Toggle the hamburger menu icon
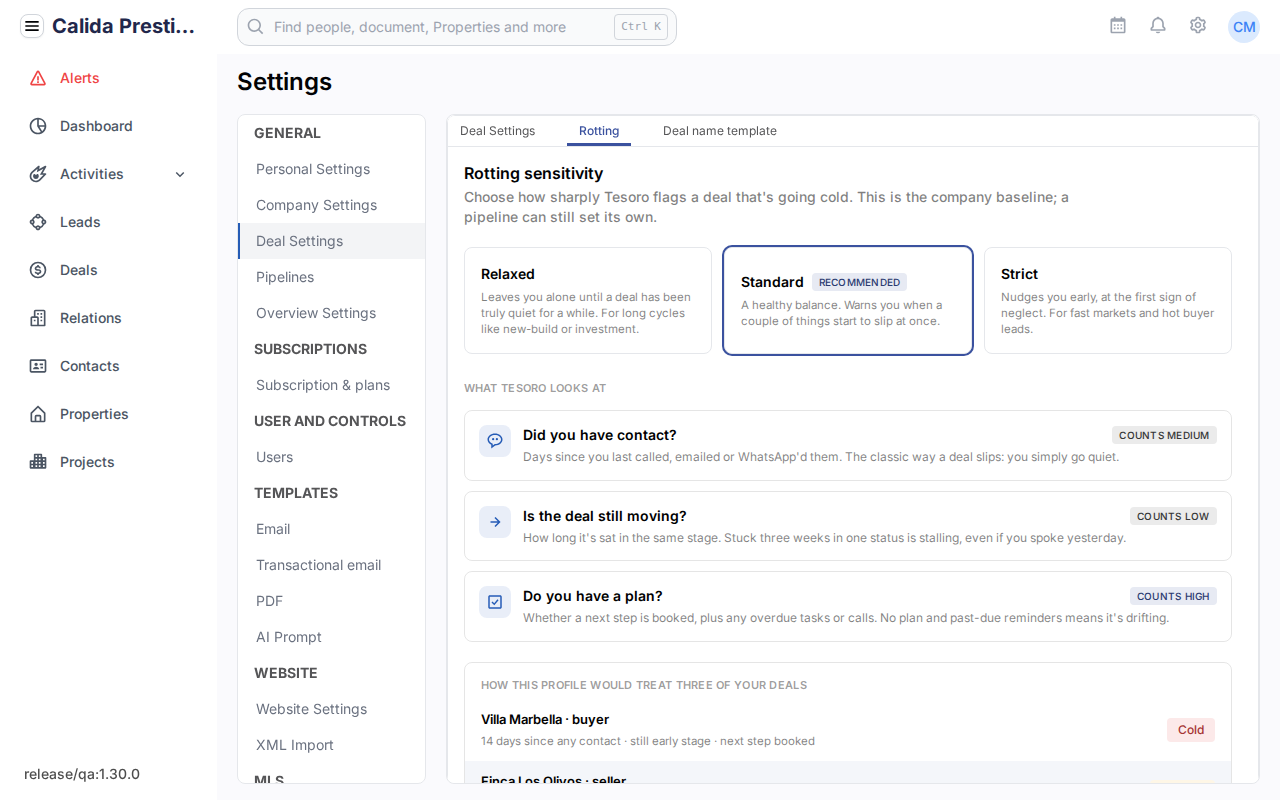 [32, 26]
